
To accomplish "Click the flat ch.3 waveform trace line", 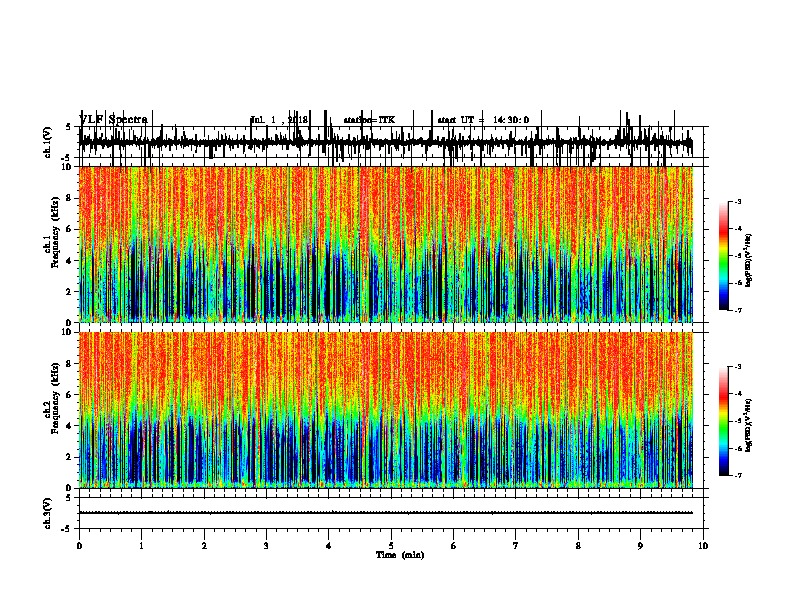I will coord(386,513).
